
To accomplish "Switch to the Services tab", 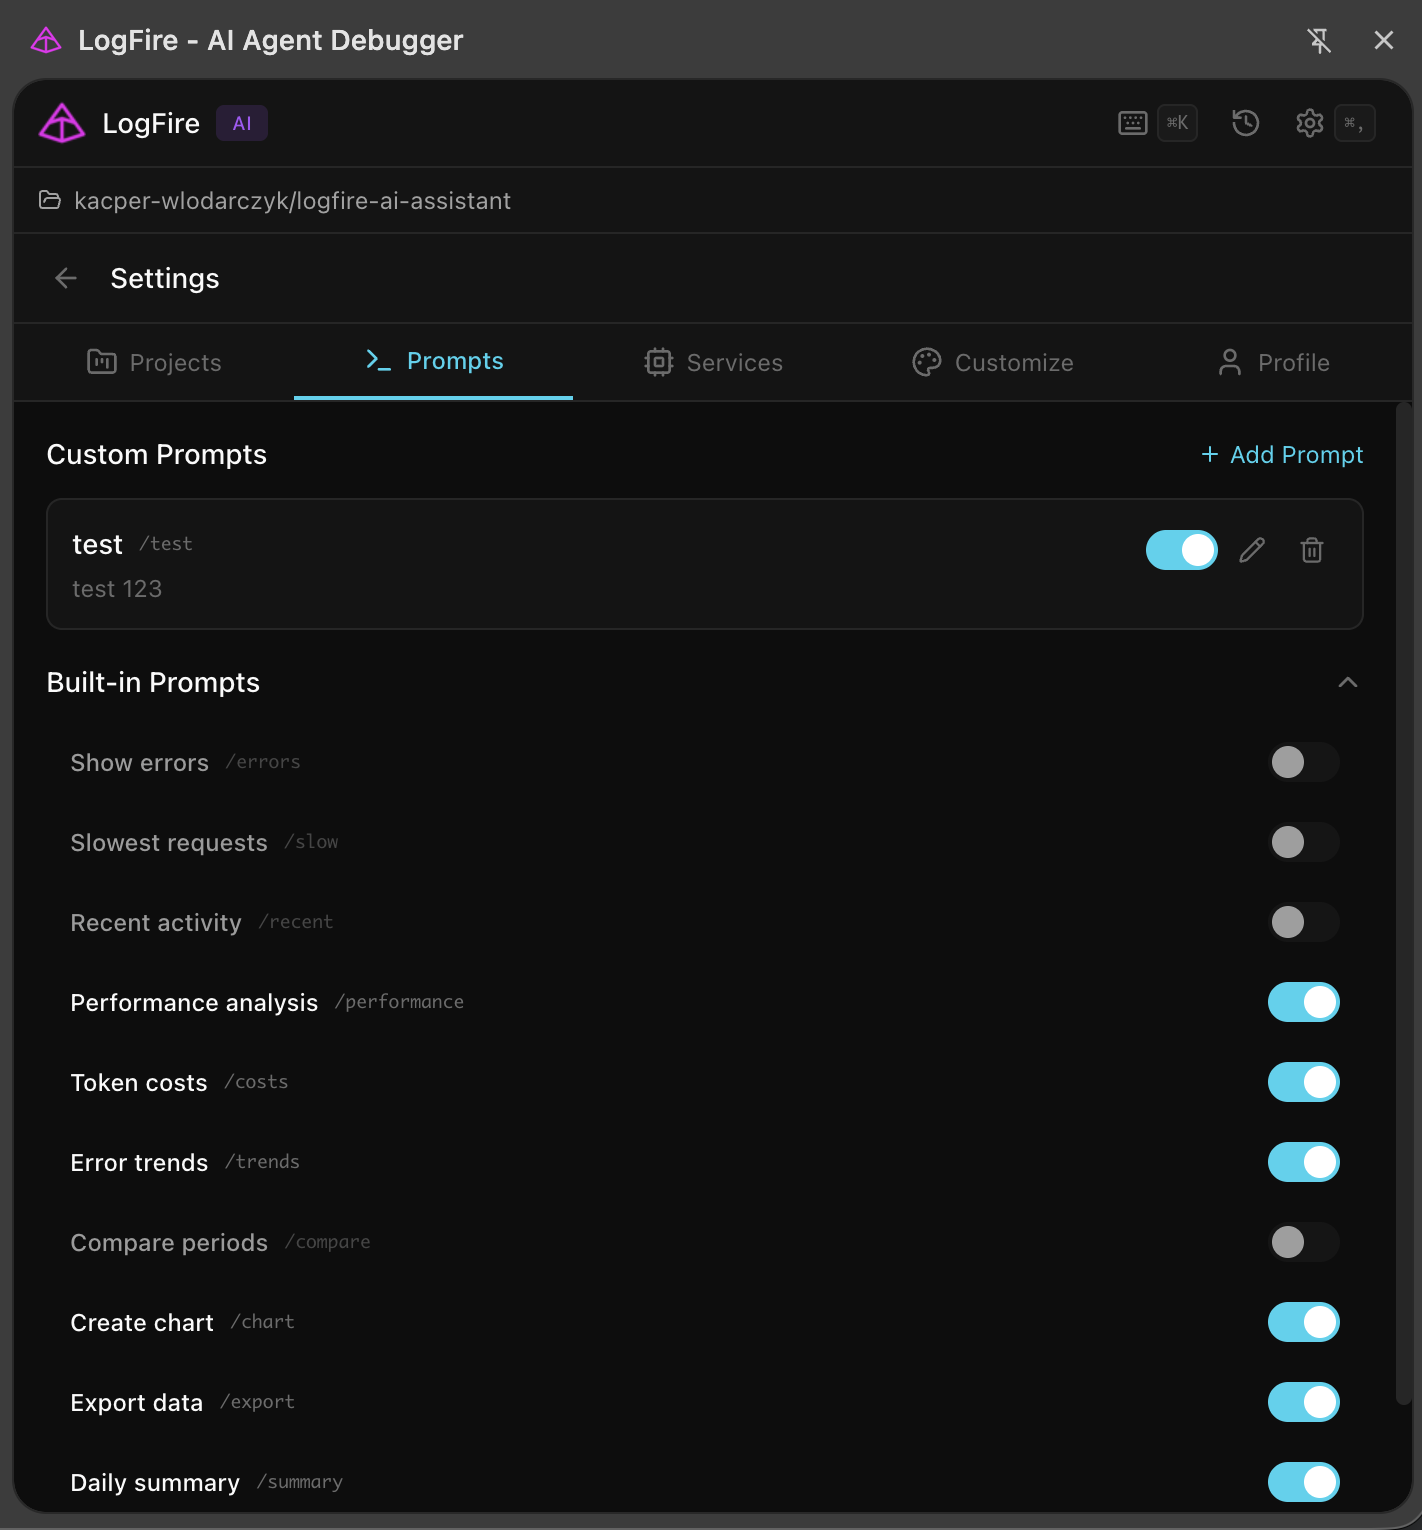I will click(713, 362).
